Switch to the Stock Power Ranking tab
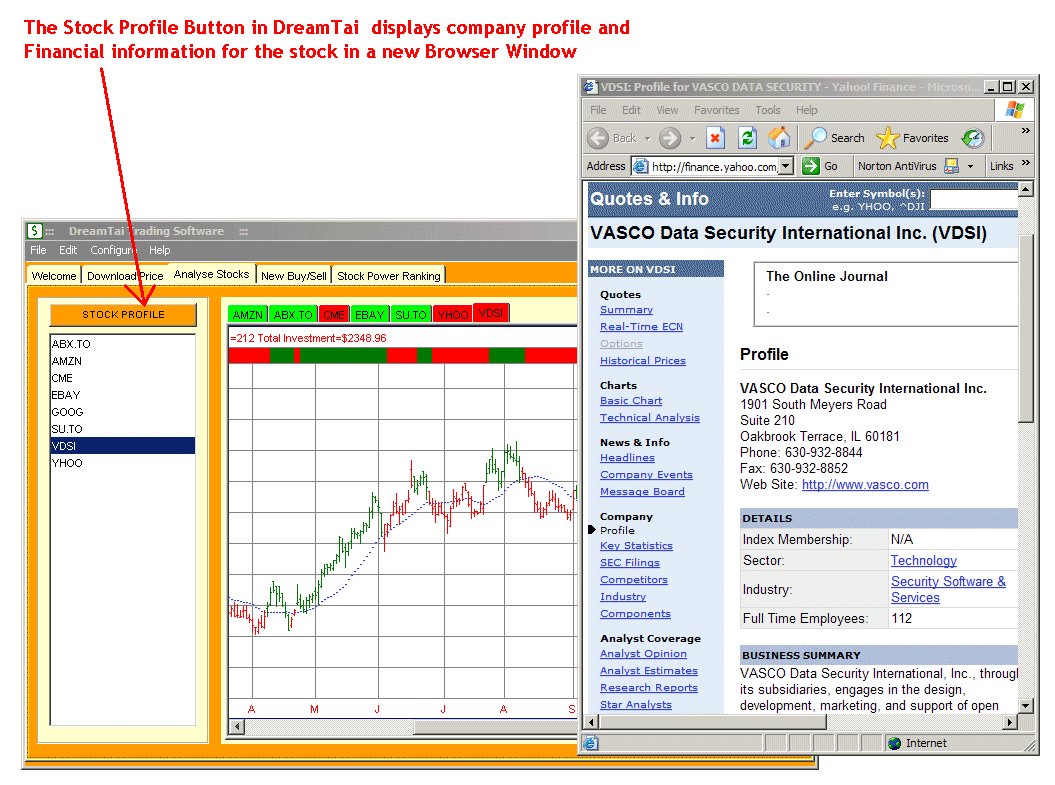 tap(389, 276)
